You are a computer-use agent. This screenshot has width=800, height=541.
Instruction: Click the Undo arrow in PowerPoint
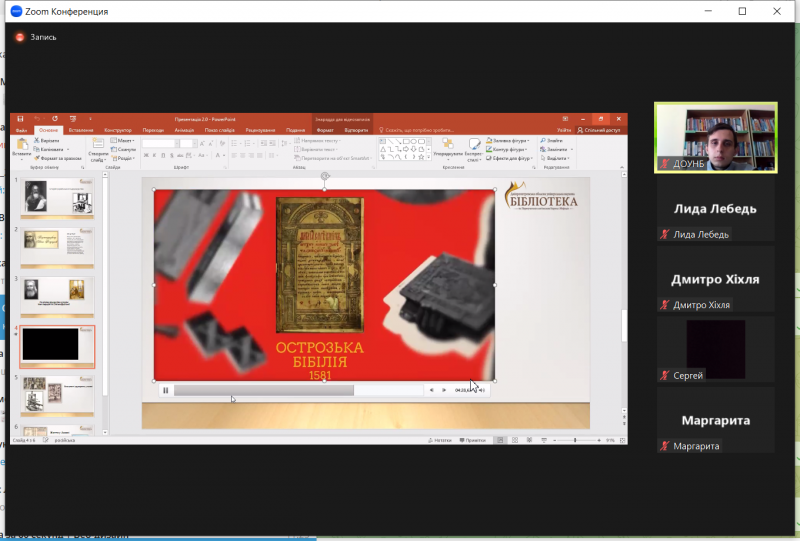click(37, 119)
